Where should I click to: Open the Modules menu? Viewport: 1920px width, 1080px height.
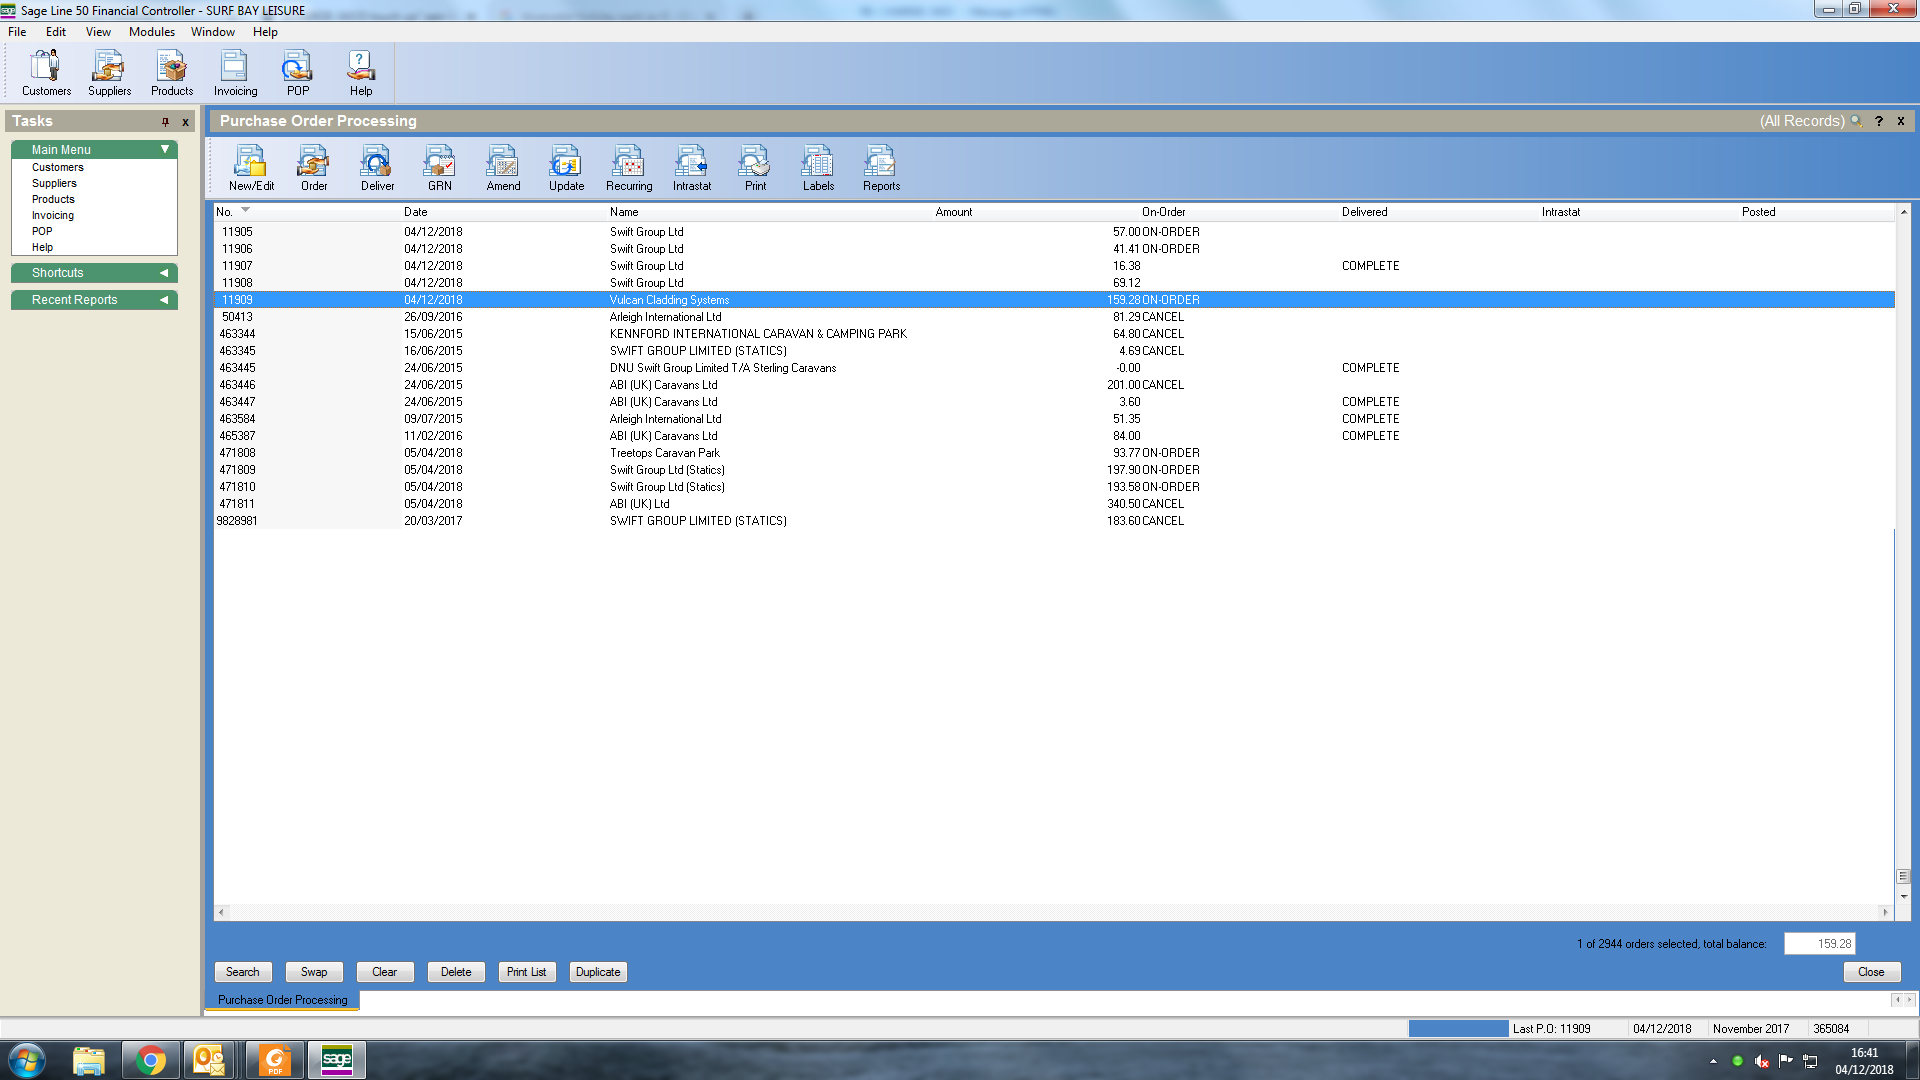click(x=151, y=32)
